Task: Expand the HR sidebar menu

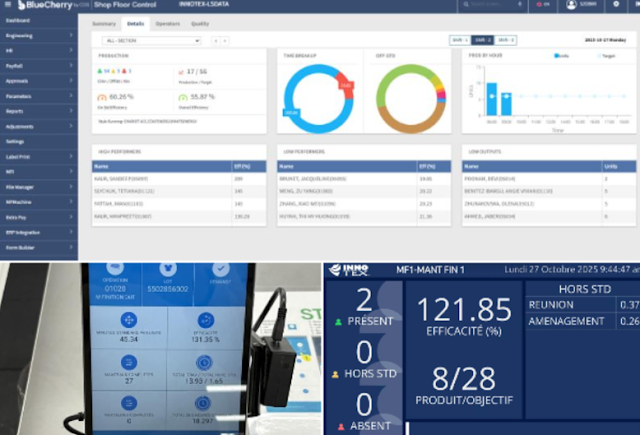Action: tap(39, 51)
